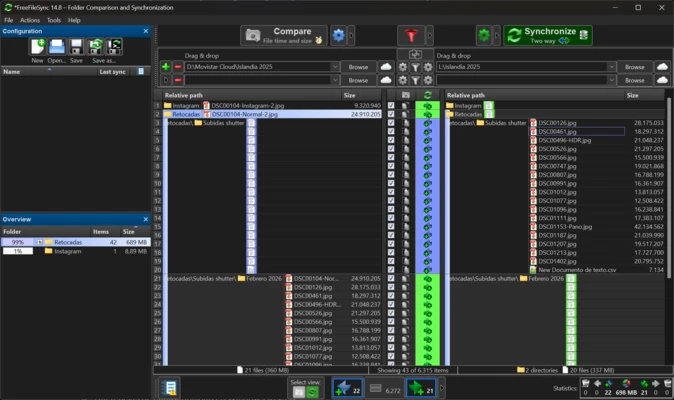Toggle view of 21 files to create right
The width and height of the screenshot is (674, 400).
(x=421, y=388)
